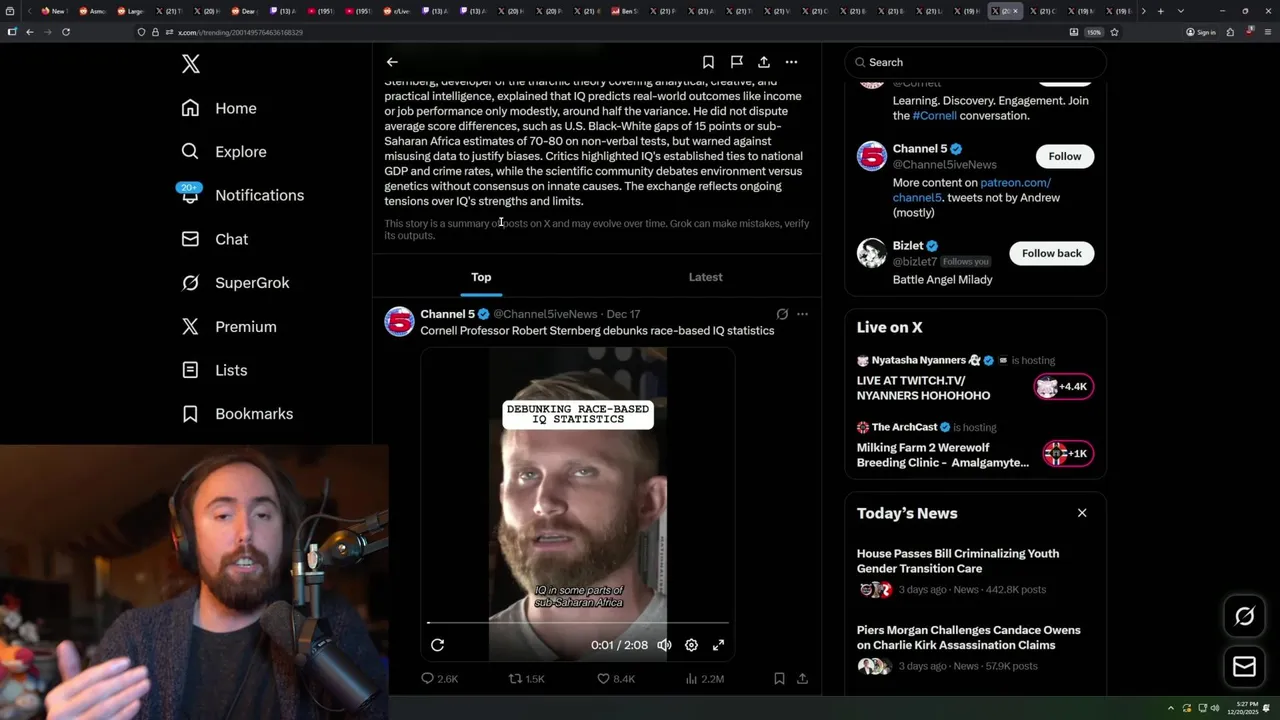Click the 150% zoom level indicator
The image size is (1280, 720).
[x=1094, y=32]
